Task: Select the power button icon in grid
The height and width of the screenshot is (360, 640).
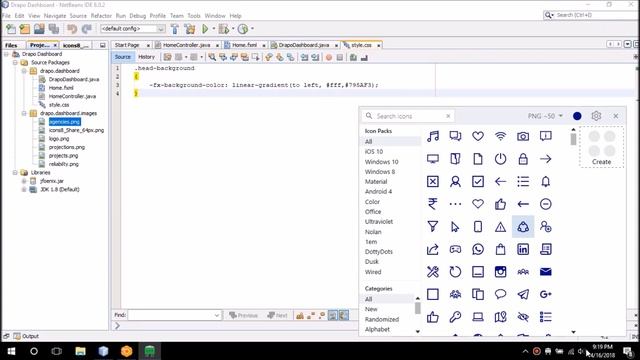Action: click(500, 159)
